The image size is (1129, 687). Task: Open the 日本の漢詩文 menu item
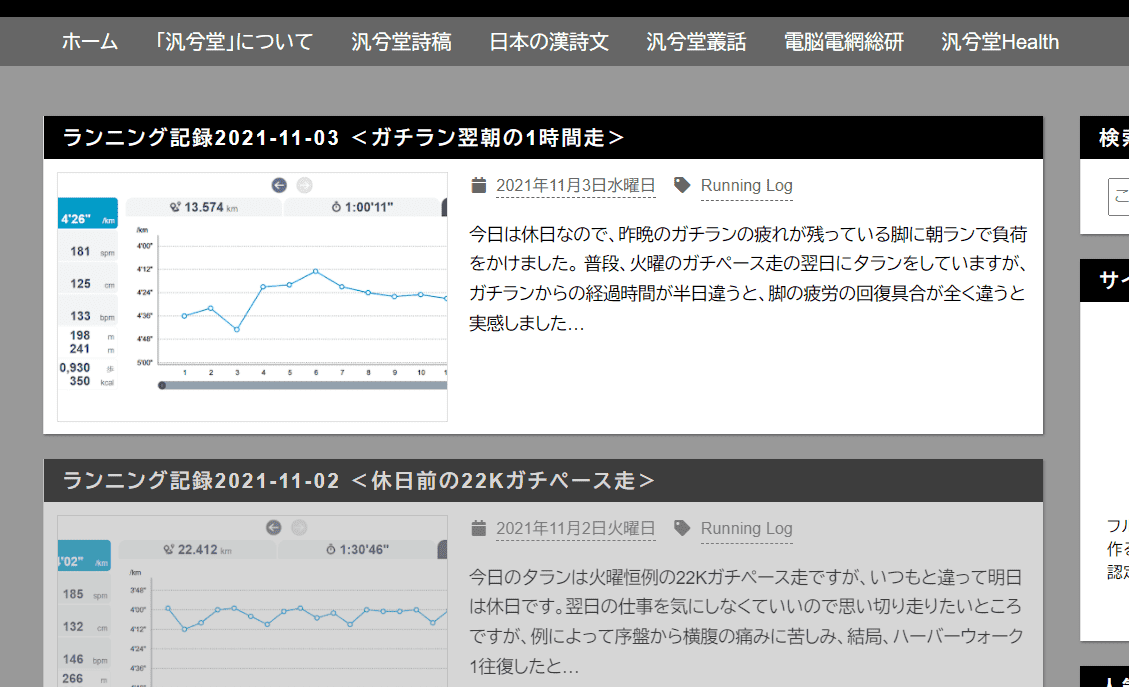[x=549, y=42]
